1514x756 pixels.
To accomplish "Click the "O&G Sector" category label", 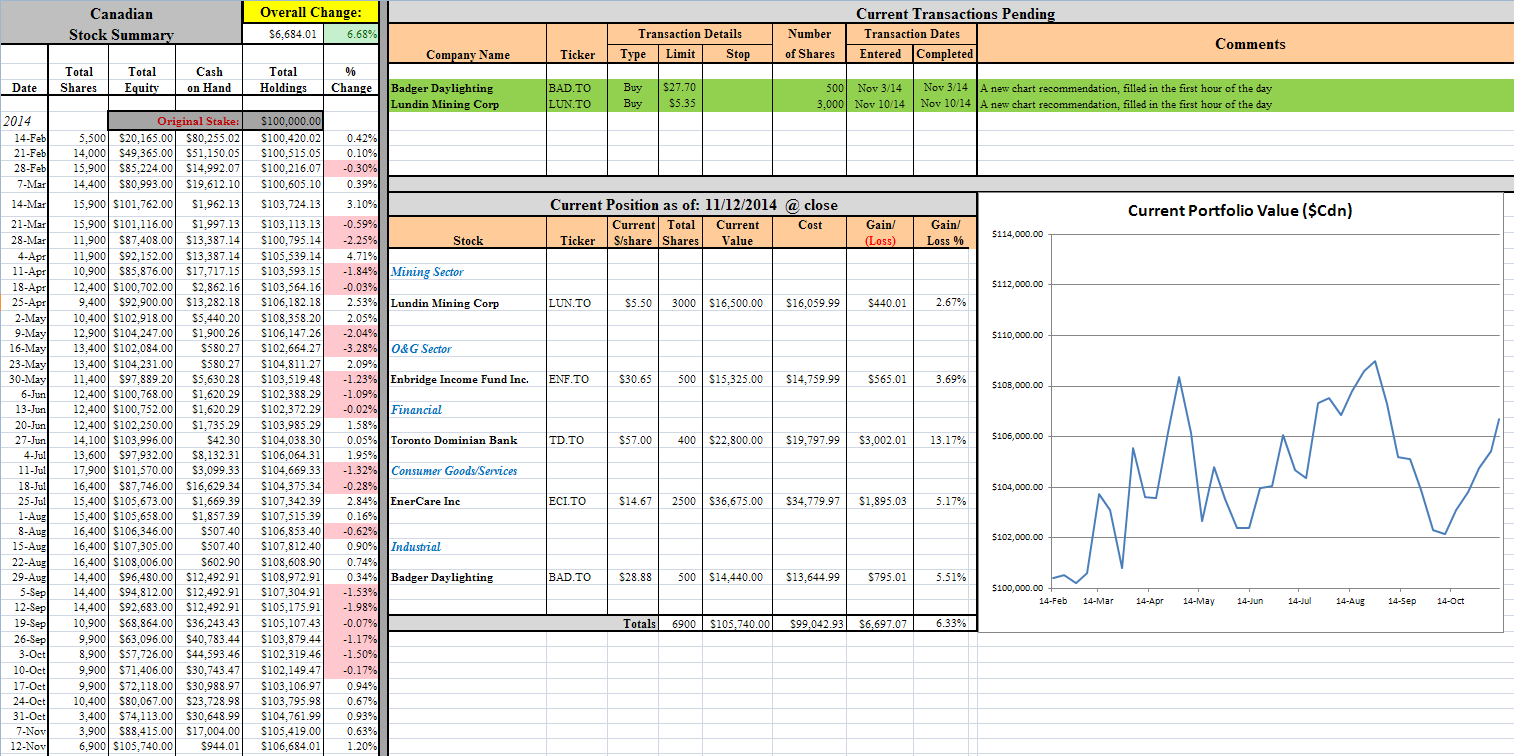I will (421, 349).
